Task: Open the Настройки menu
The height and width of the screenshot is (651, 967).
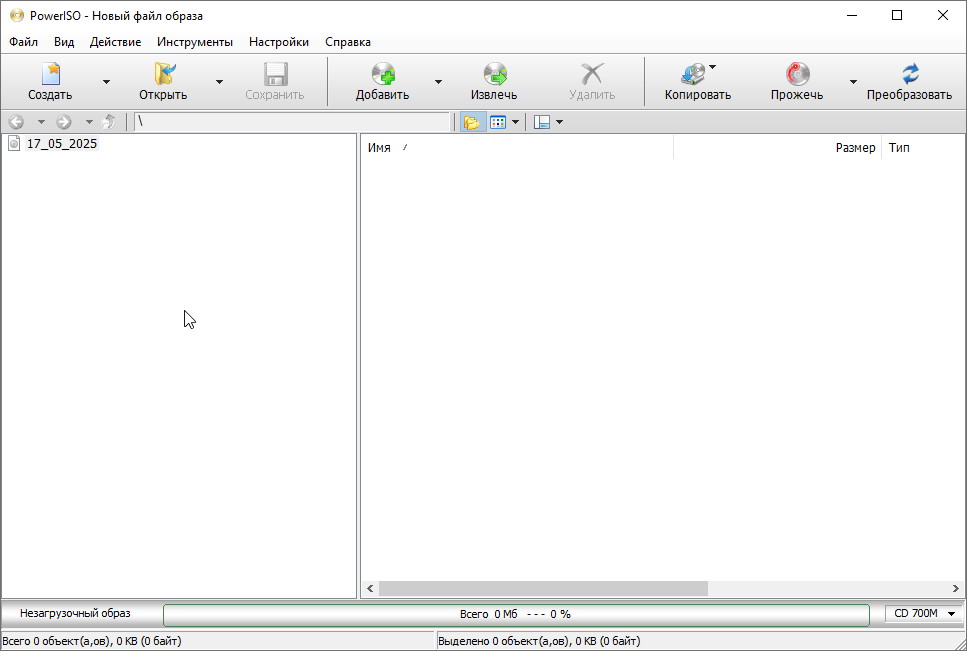Action: (279, 42)
